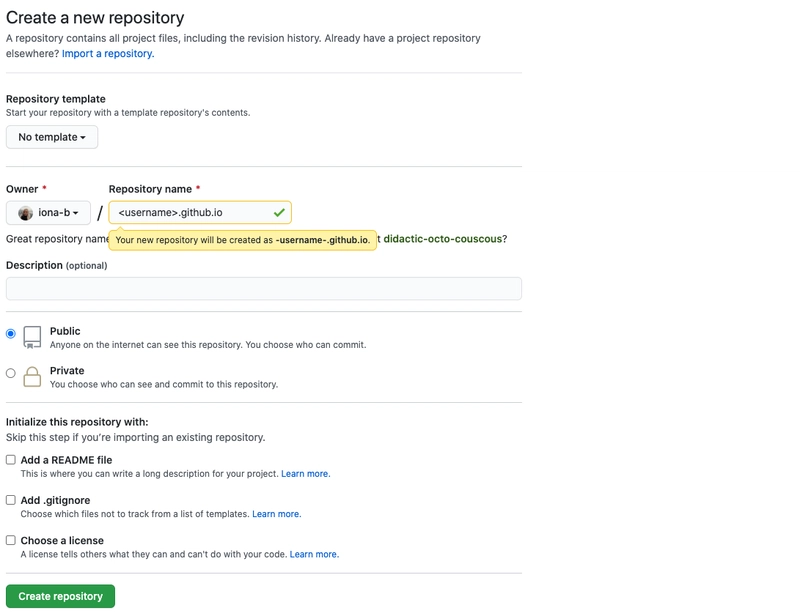
Task: Click the tooltip about -username-.github.io
Action: [x=242, y=240]
